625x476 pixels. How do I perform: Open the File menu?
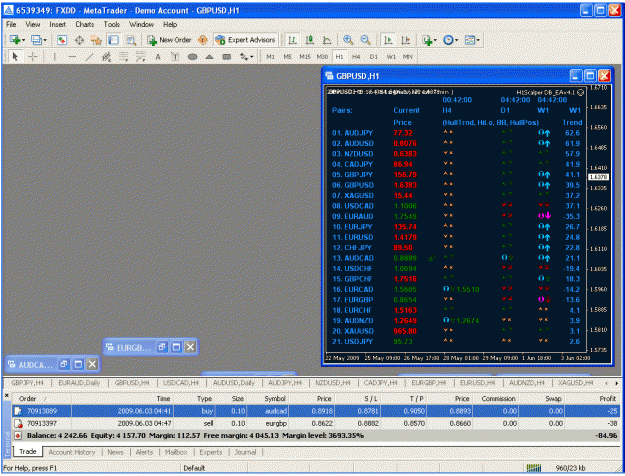11,24
